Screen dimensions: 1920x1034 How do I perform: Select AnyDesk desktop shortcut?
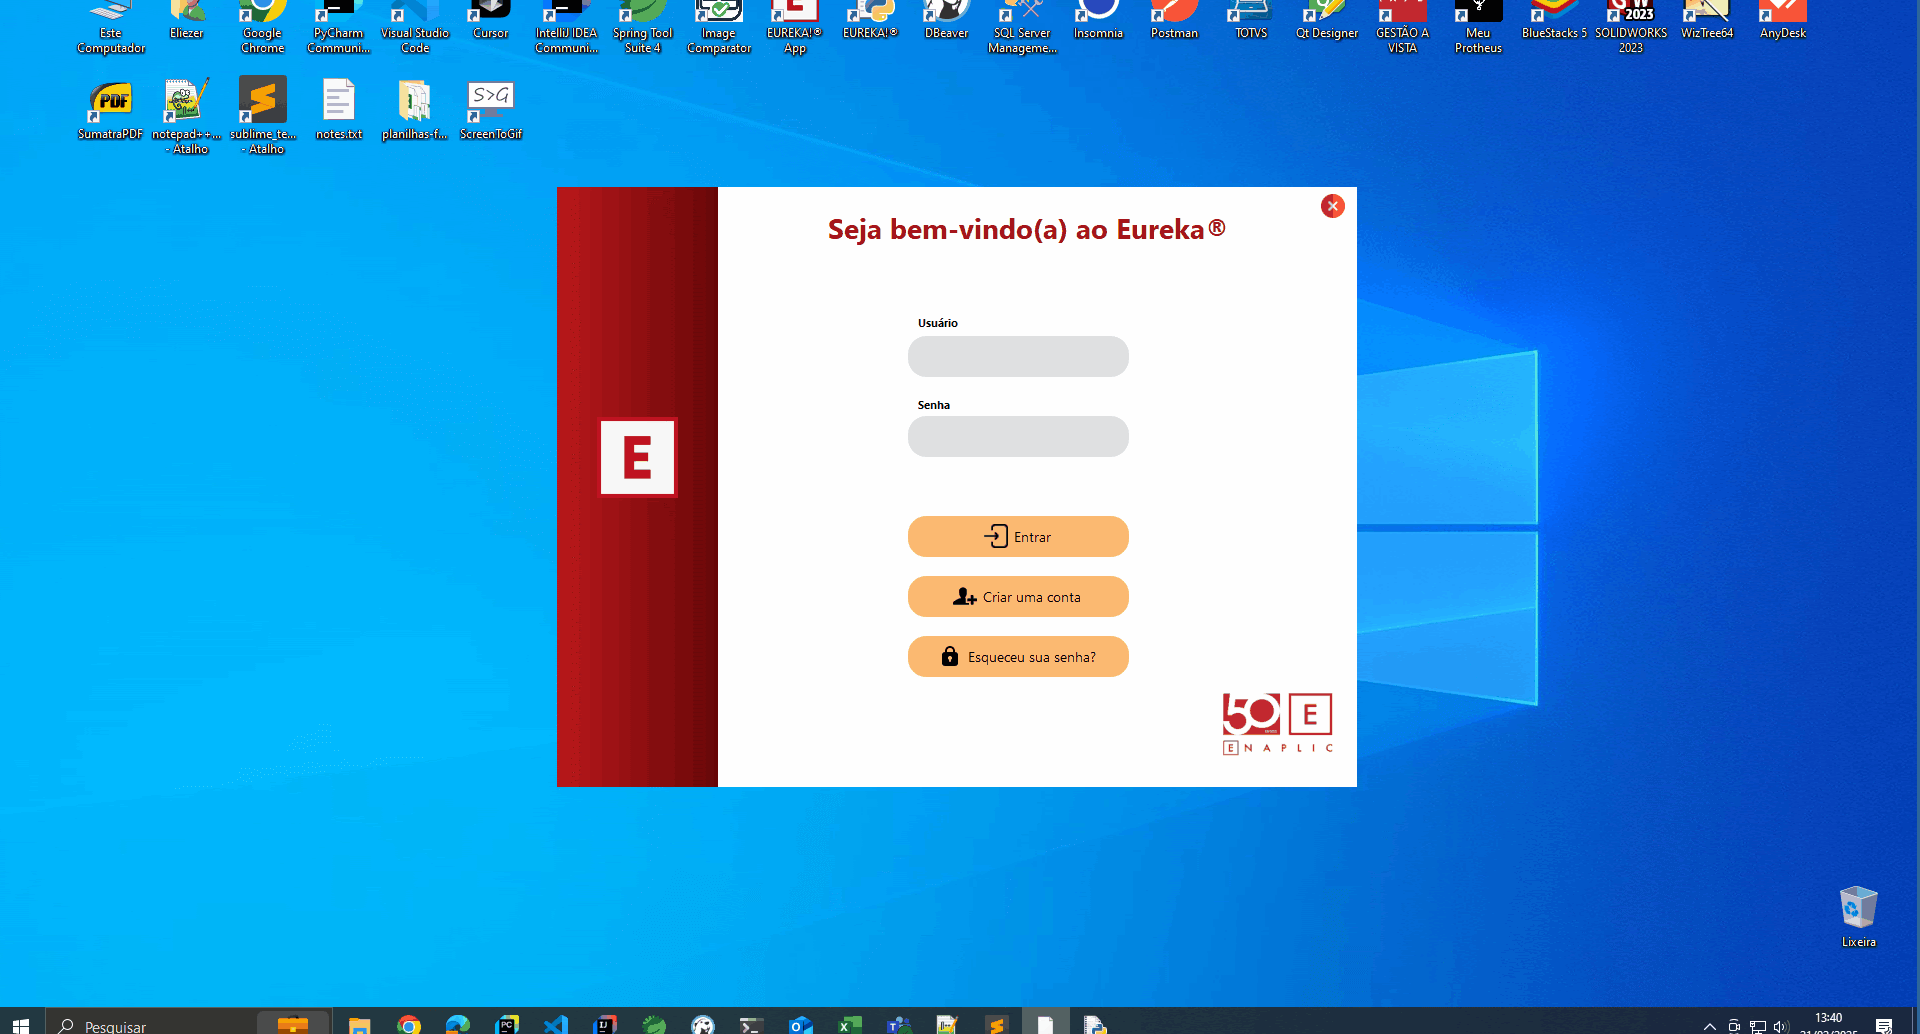tap(1783, 21)
